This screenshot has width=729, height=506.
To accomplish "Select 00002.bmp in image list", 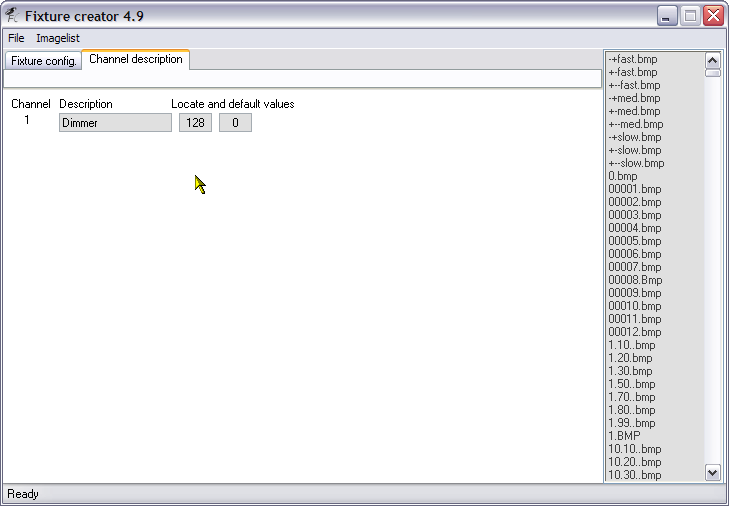I will click(x=635, y=202).
